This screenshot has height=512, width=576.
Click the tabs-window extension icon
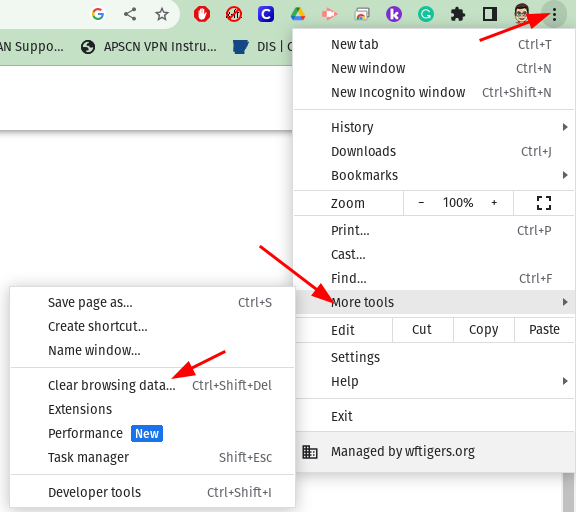click(x=362, y=14)
